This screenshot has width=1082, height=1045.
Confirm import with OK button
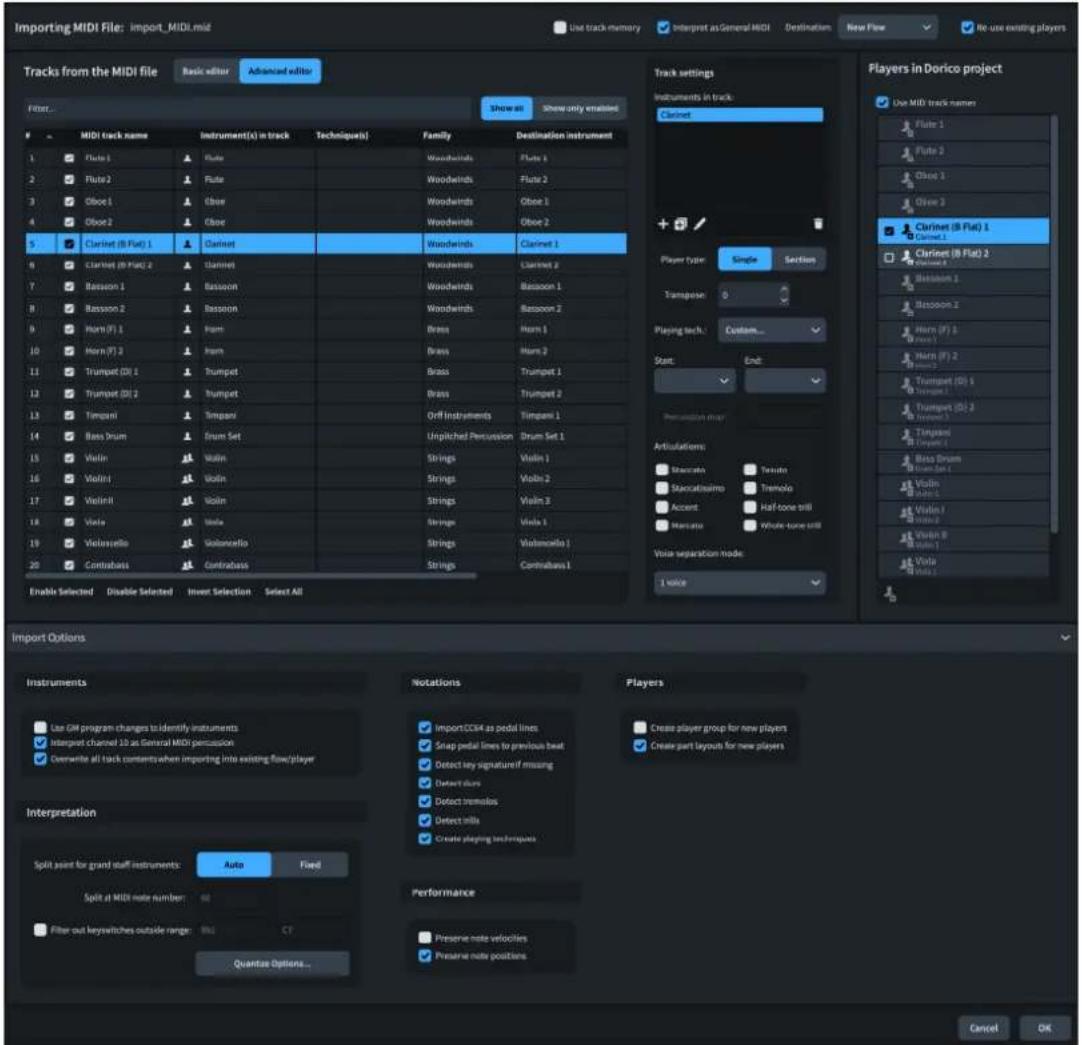(1044, 1028)
